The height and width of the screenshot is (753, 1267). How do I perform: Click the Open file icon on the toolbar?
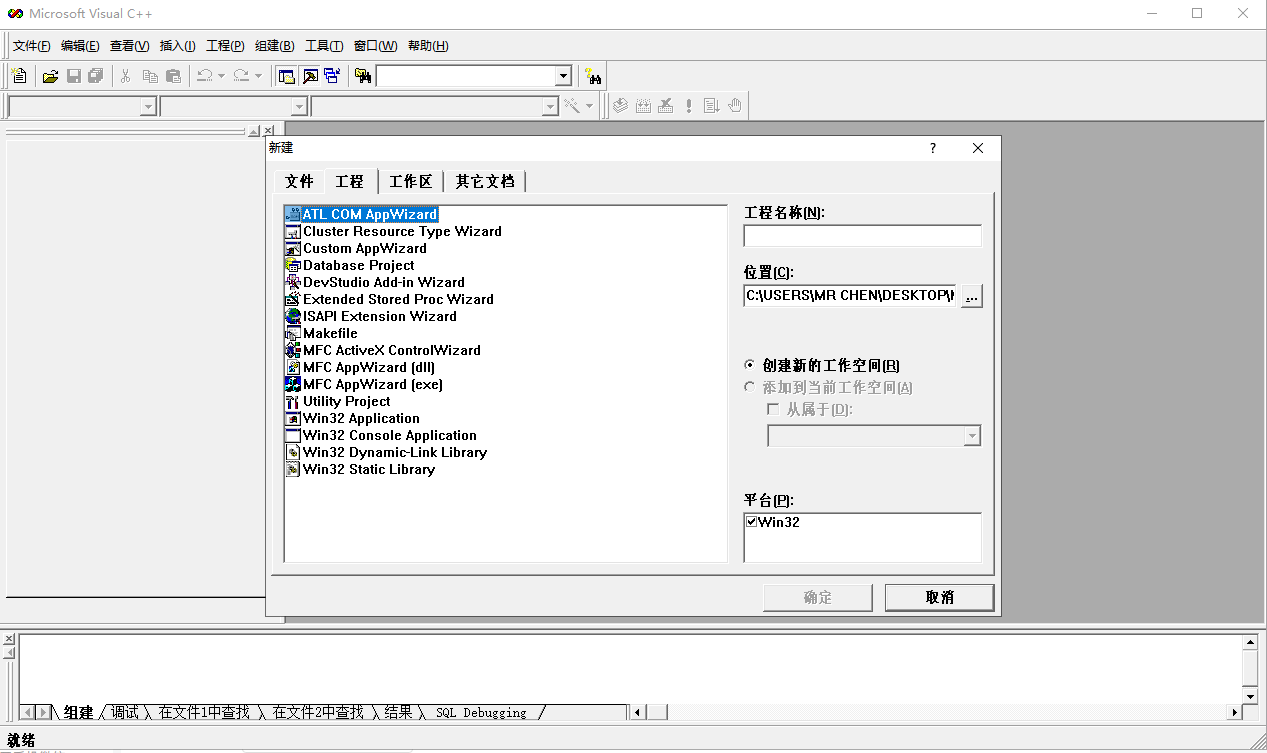(51, 75)
